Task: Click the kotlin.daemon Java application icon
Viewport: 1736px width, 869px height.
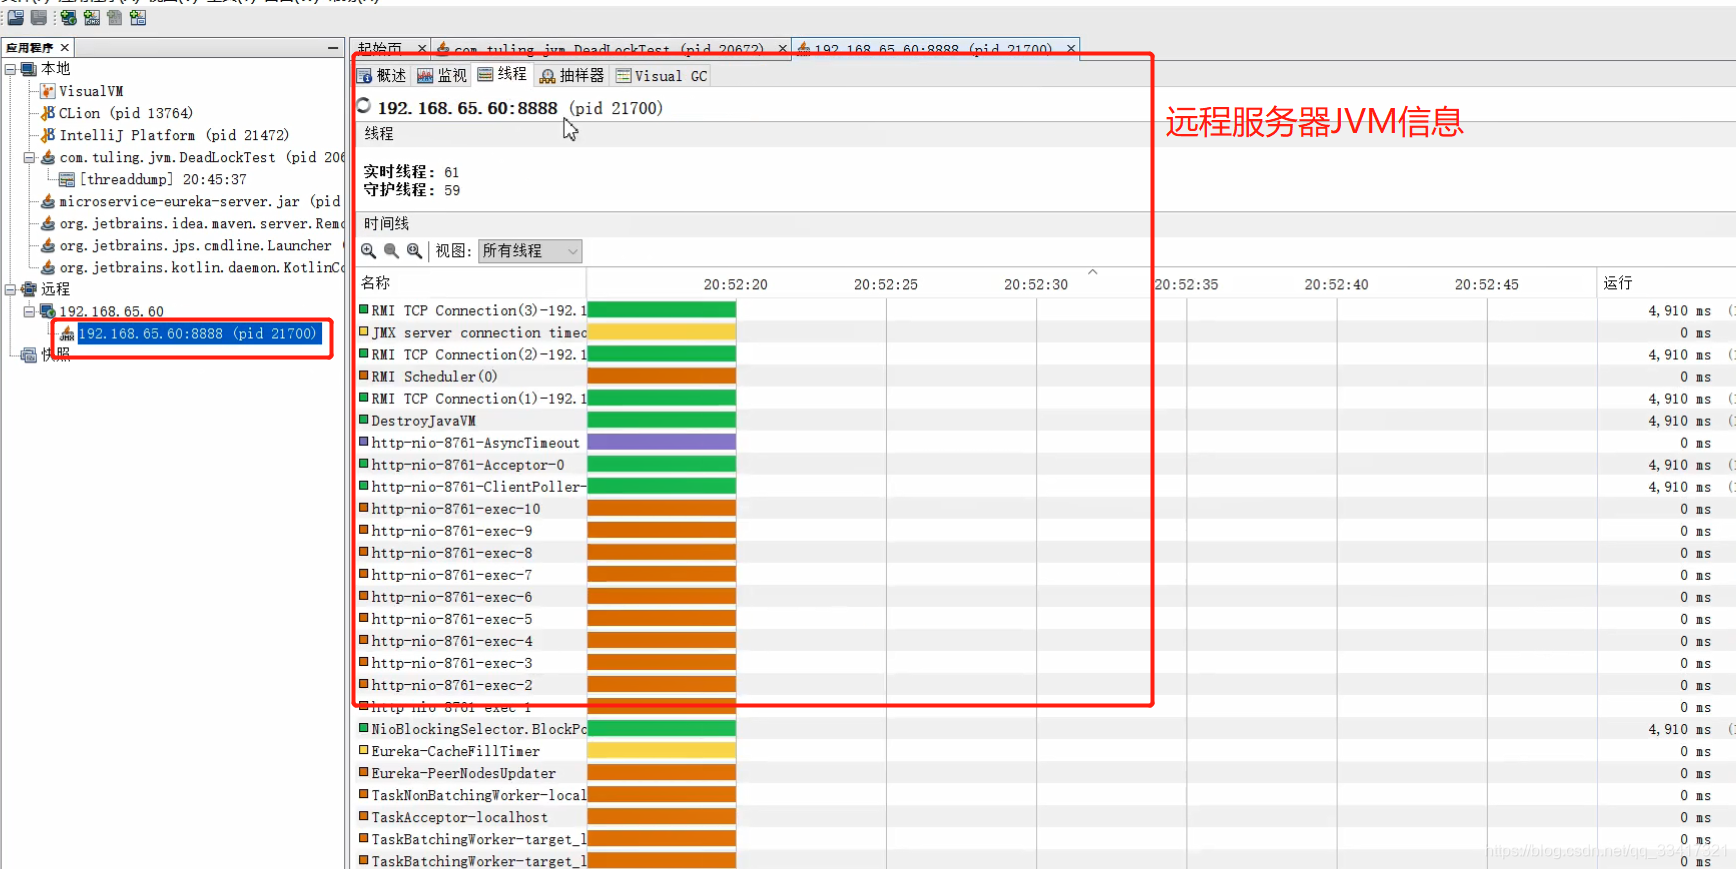Action: tap(47, 267)
